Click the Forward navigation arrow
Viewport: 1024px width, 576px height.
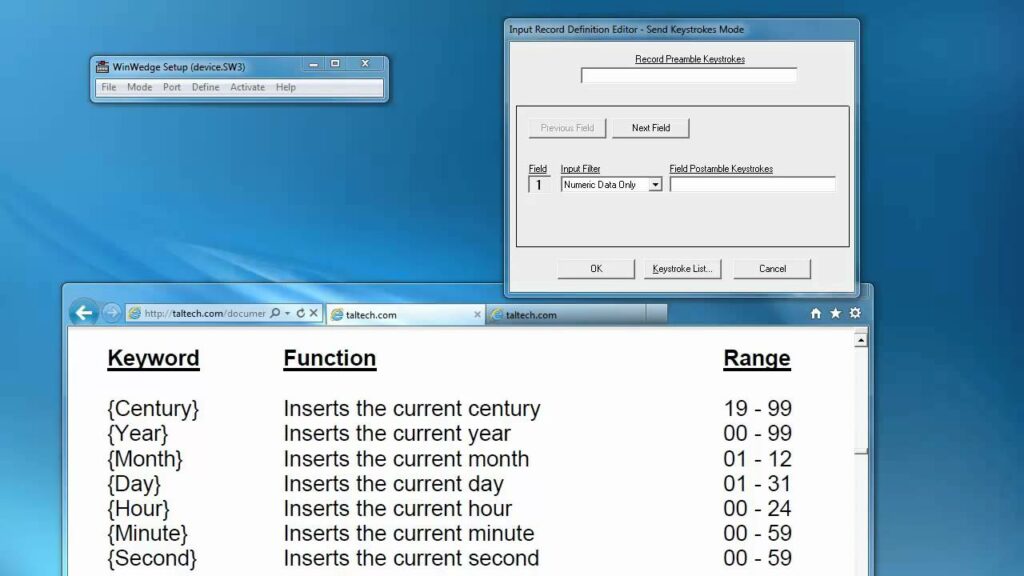point(112,313)
